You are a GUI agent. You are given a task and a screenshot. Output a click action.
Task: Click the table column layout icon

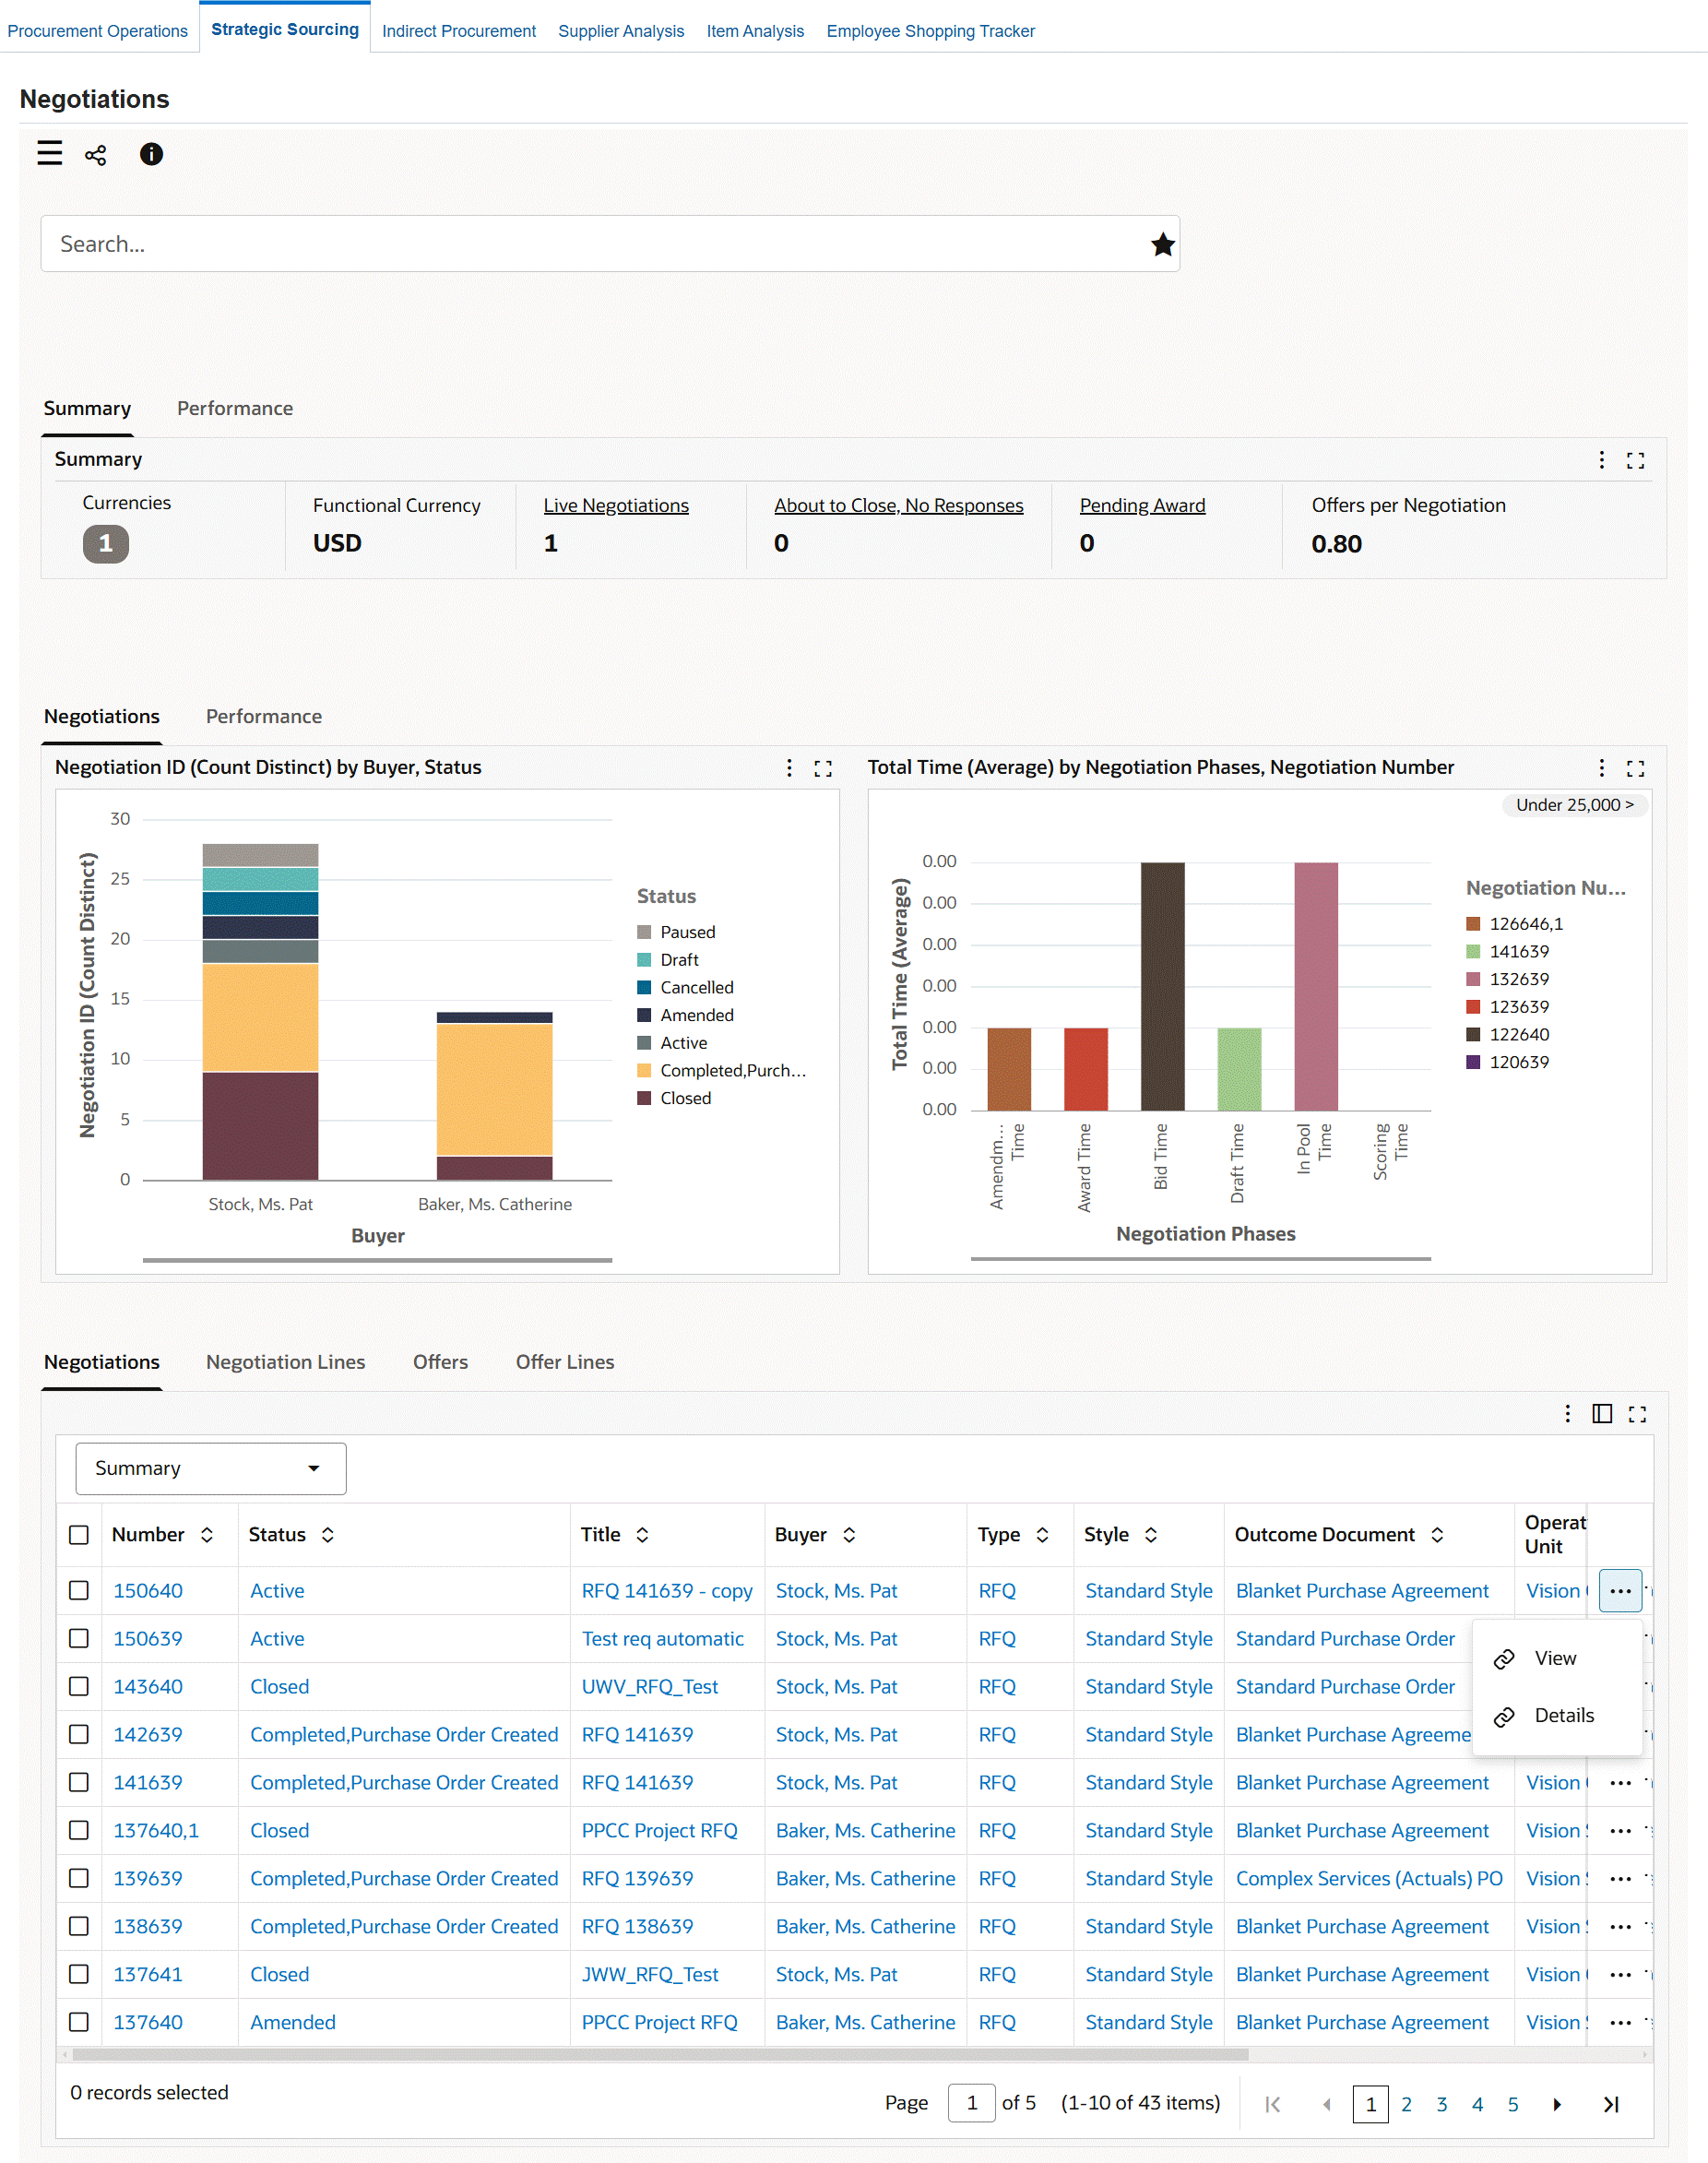(x=1602, y=1413)
